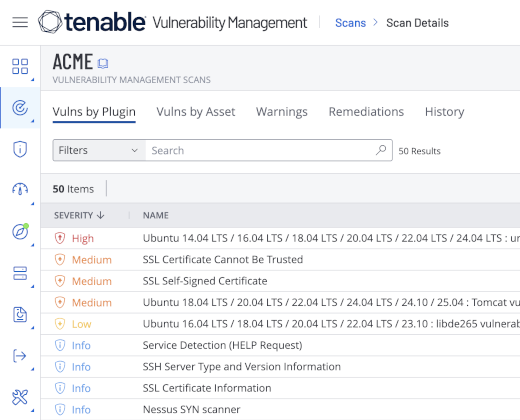Open the Ubuntu 16.04 libde265 vulnerability row
Viewport: 520px width, 420px height.
[280, 324]
